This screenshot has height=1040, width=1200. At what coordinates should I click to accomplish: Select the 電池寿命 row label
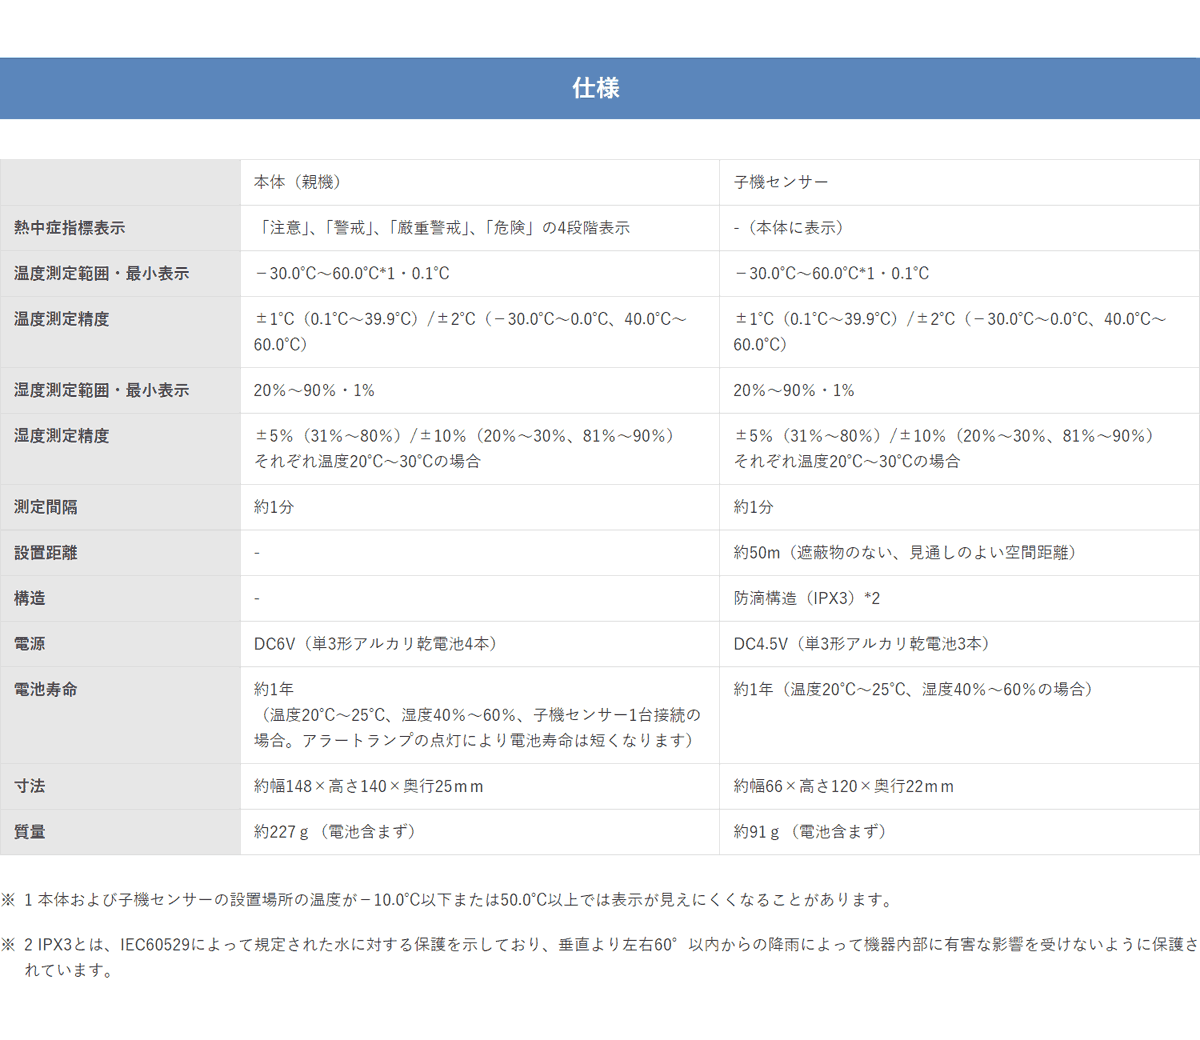[120, 715]
